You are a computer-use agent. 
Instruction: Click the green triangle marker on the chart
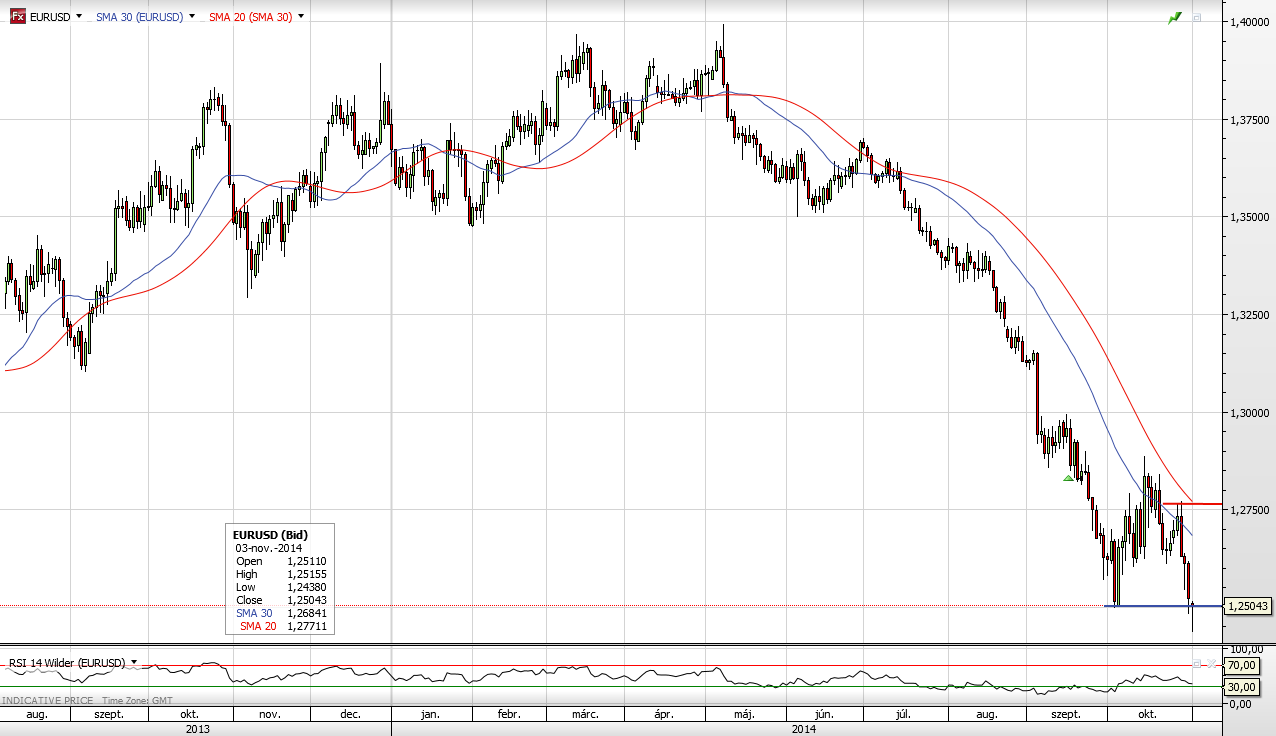(x=1068, y=478)
